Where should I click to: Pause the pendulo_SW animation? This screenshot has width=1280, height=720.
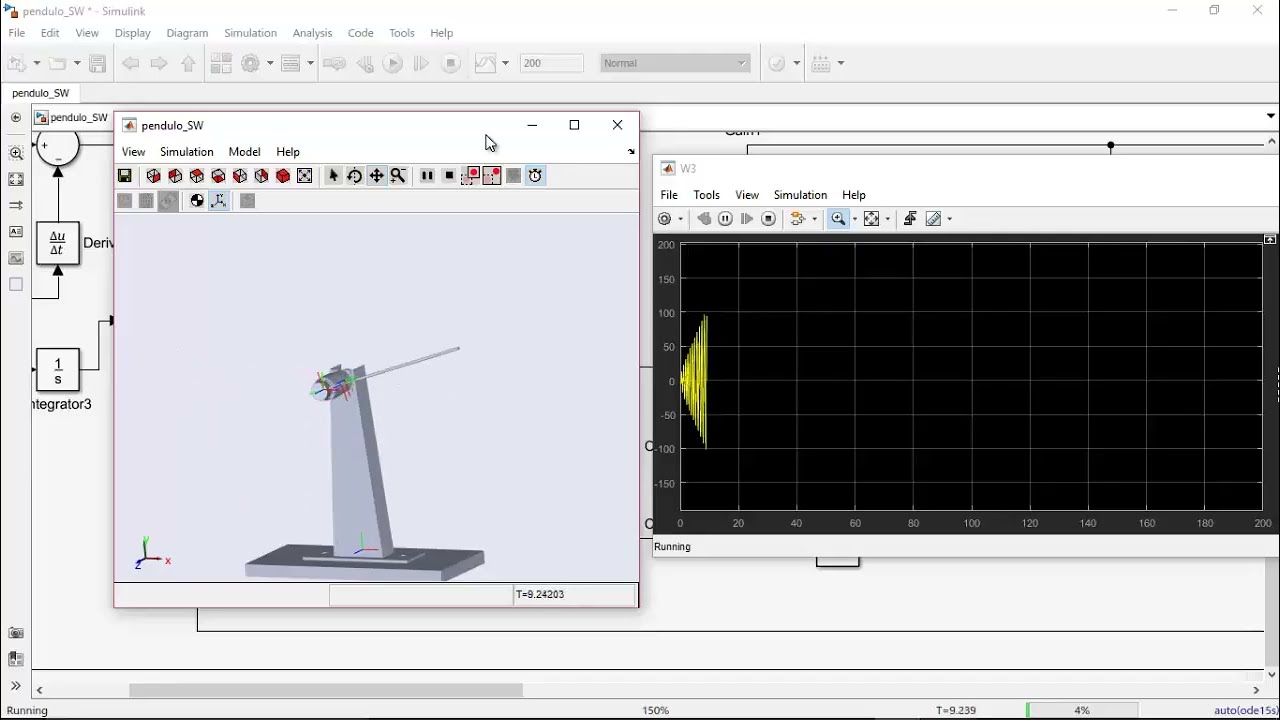(427, 176)
